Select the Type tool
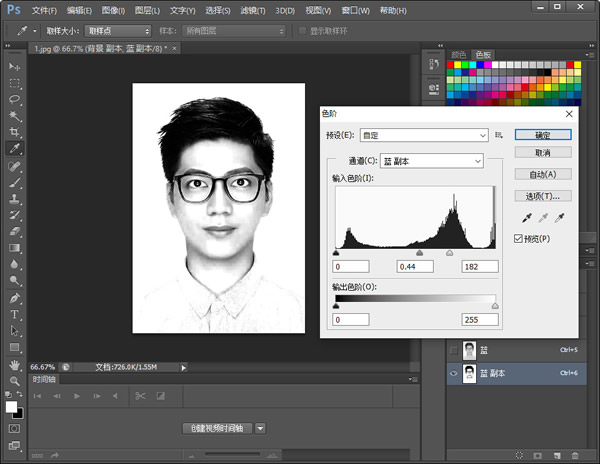The height and width of the screenshot is (464, 600). [15, 314]
